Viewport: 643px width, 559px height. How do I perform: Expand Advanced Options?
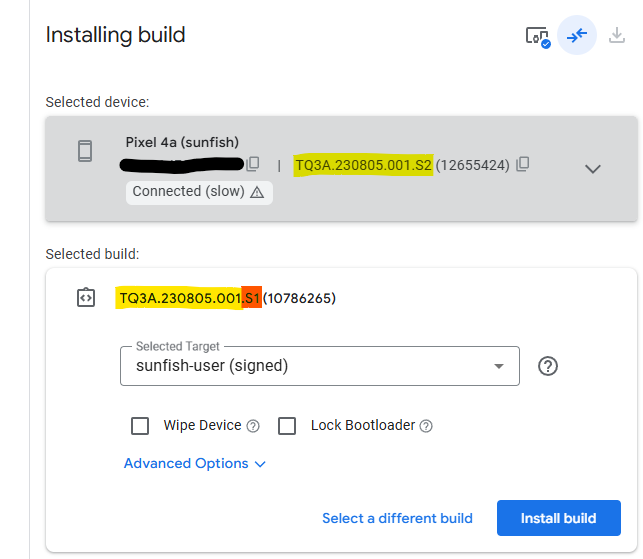(x=195, y=464)
